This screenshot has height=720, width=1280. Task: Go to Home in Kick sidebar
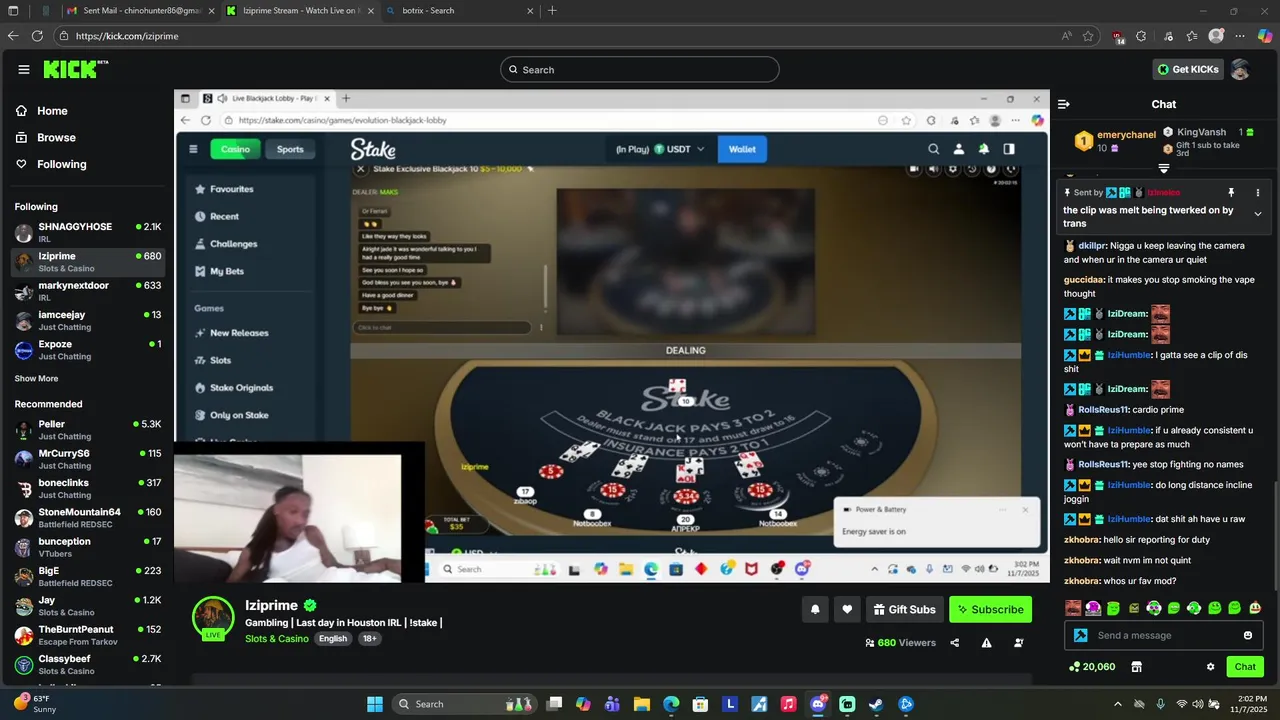[x=52, y=111]
